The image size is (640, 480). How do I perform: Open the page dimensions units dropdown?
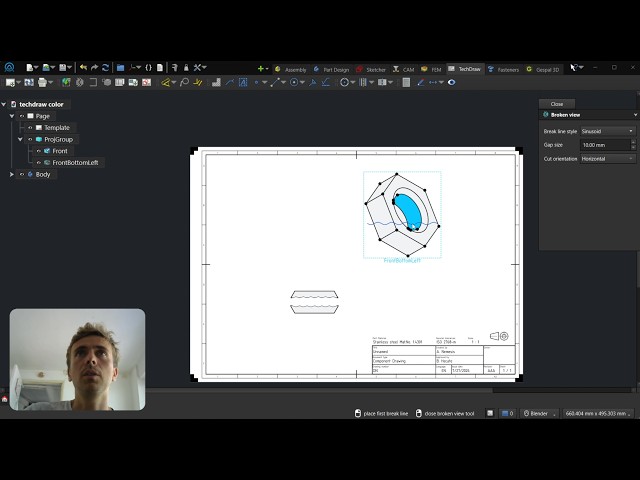pos(598,413)
